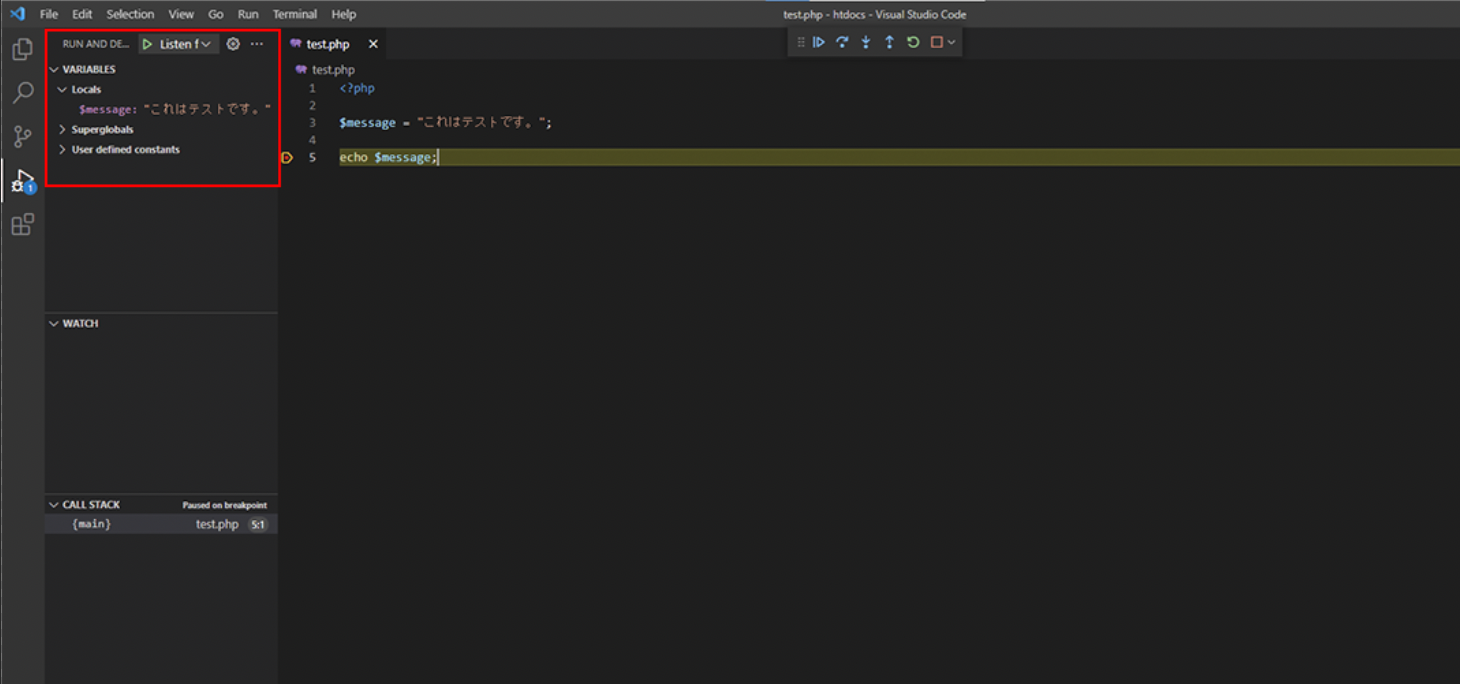Click the Step Into debug button
Image resolution: width=1460 pixels, height=684 pixels.
866,42
